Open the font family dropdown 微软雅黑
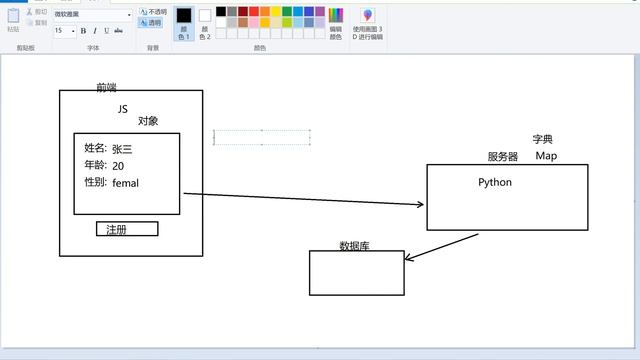Image resolution: width=640 pixels, height=360 pixels. click(93, 14)
